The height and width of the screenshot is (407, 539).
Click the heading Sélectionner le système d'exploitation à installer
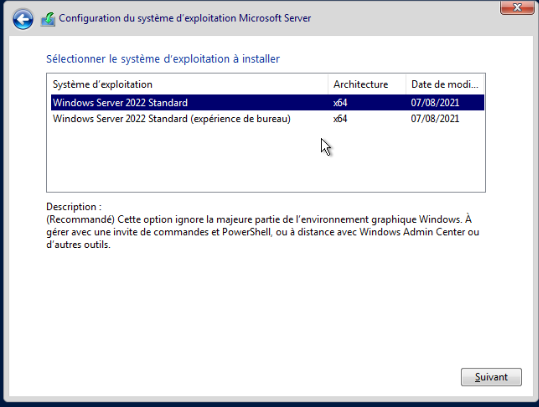pos(163,59)
